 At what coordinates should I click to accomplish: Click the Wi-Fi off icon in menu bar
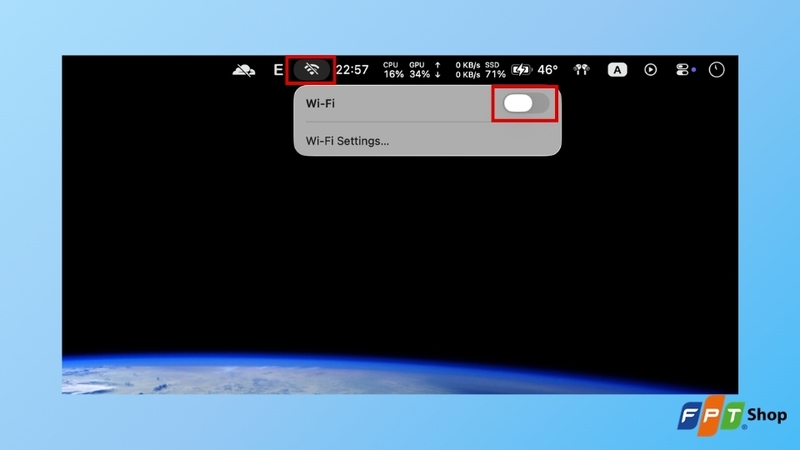311,69
